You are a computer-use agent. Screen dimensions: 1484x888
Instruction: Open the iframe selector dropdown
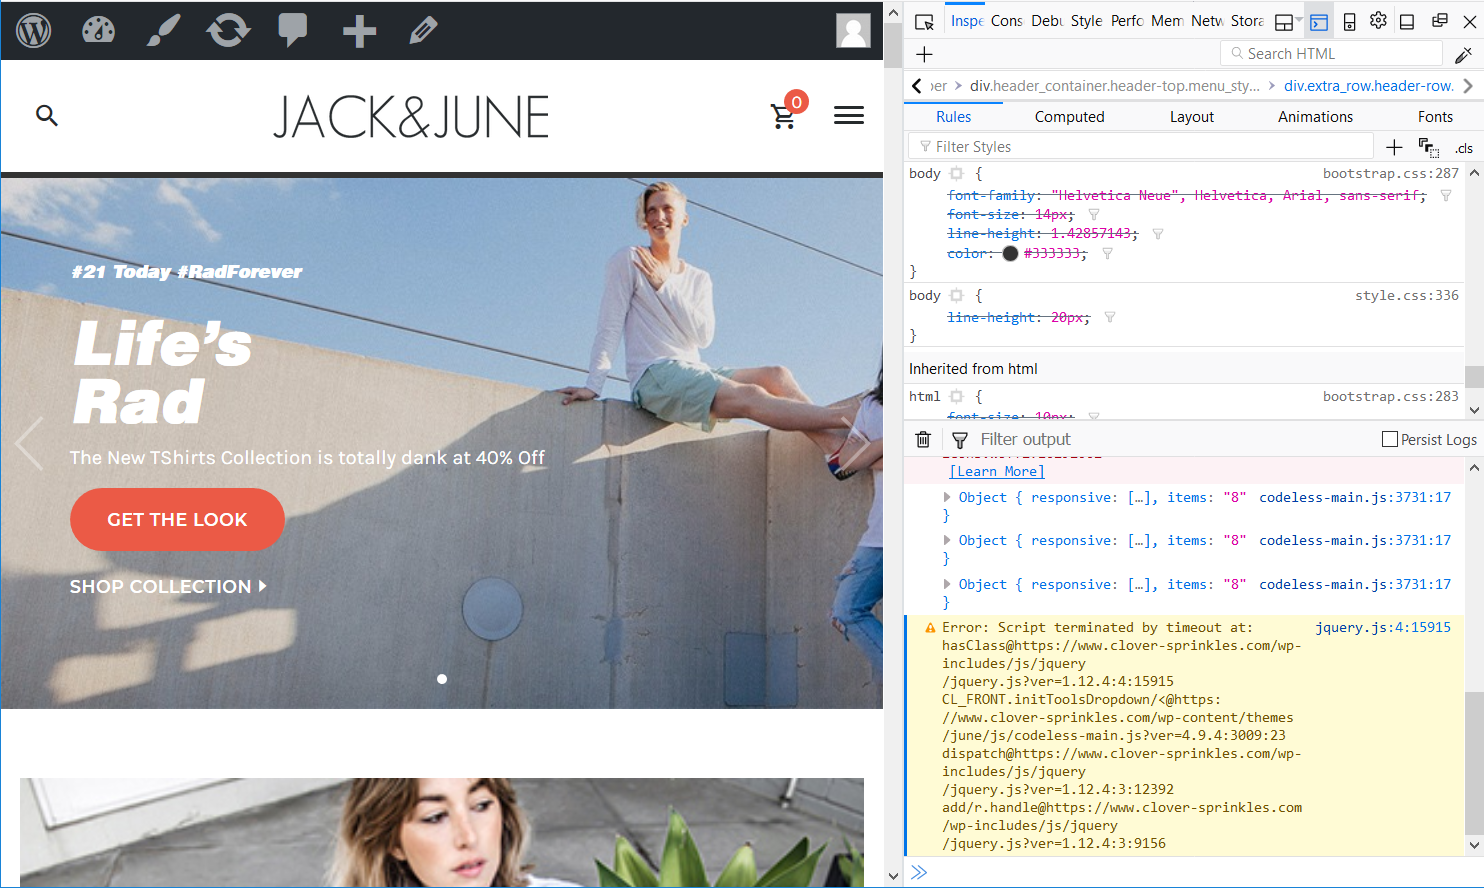[1288, 22]
